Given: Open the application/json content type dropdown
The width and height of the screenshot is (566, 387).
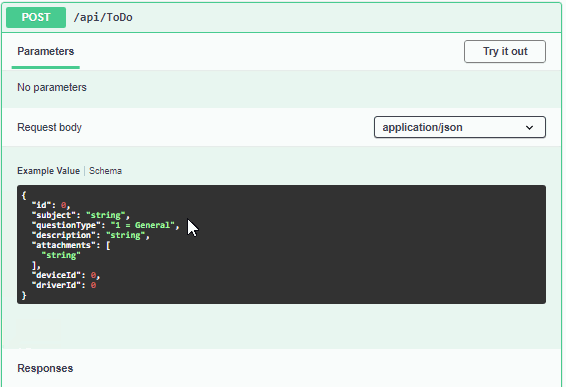Looking at the screenshot, I should coord(460,127).
